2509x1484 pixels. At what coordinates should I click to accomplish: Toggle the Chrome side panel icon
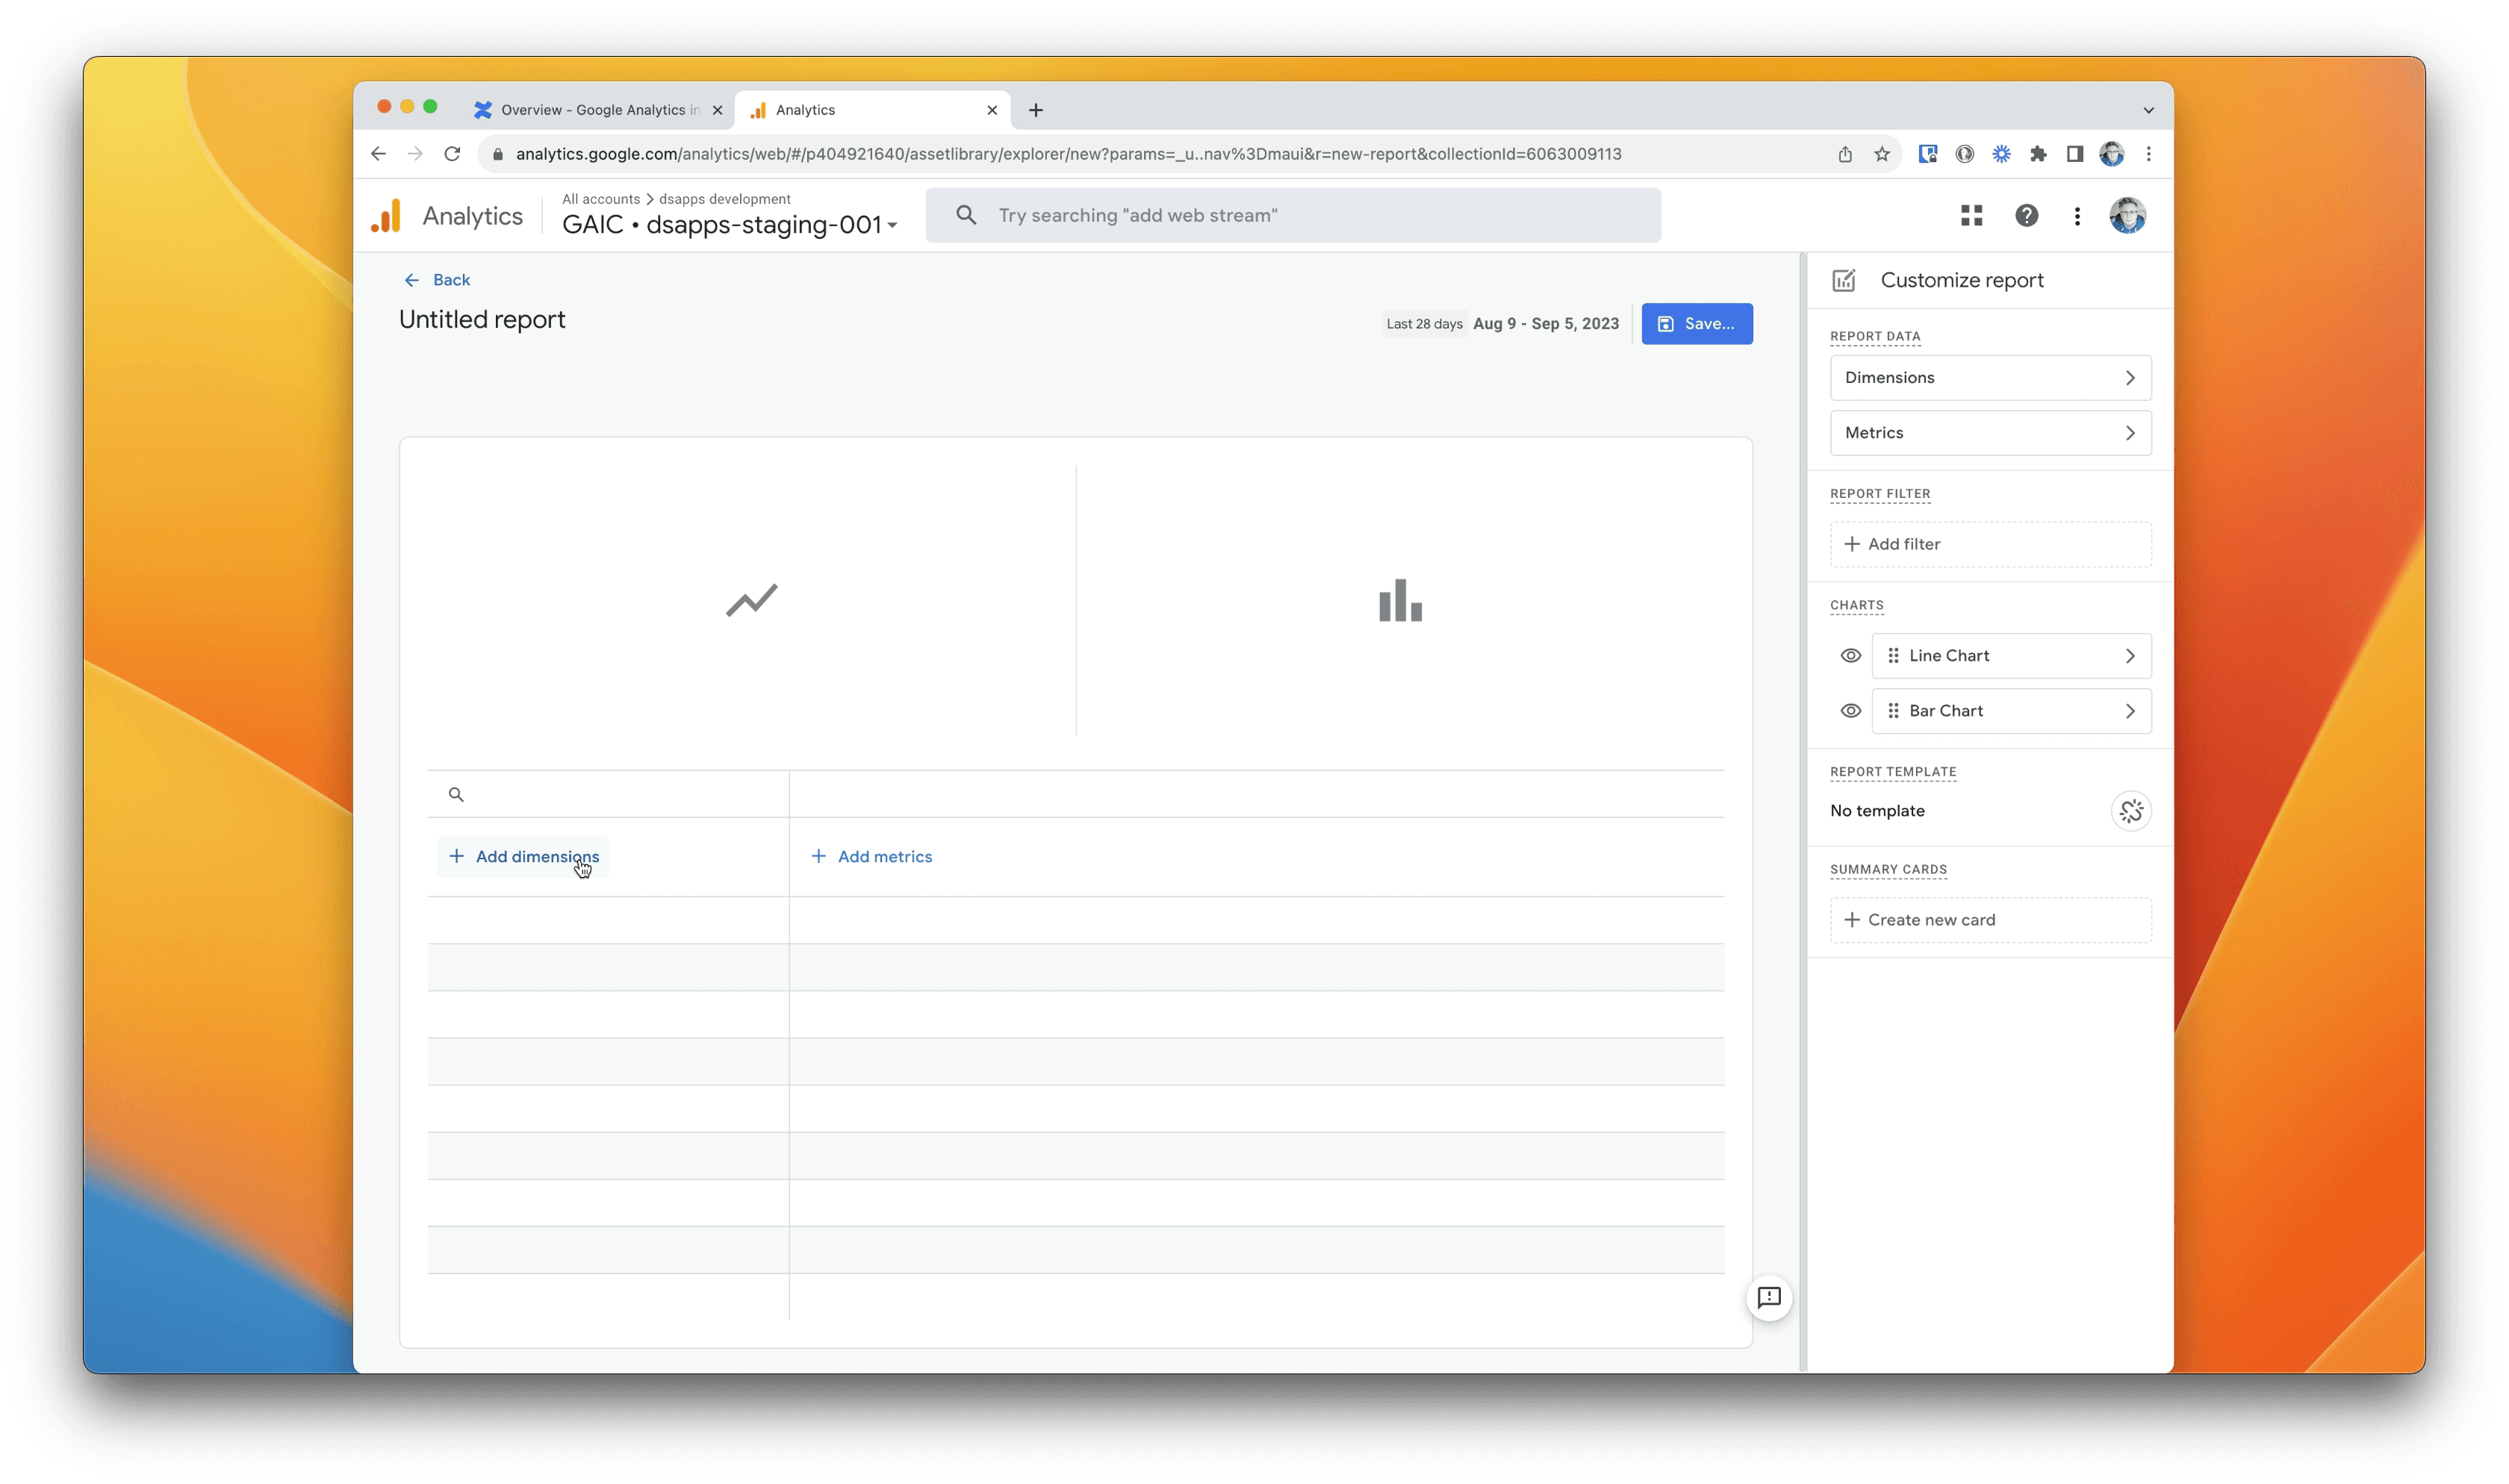tap(2075, 153)
